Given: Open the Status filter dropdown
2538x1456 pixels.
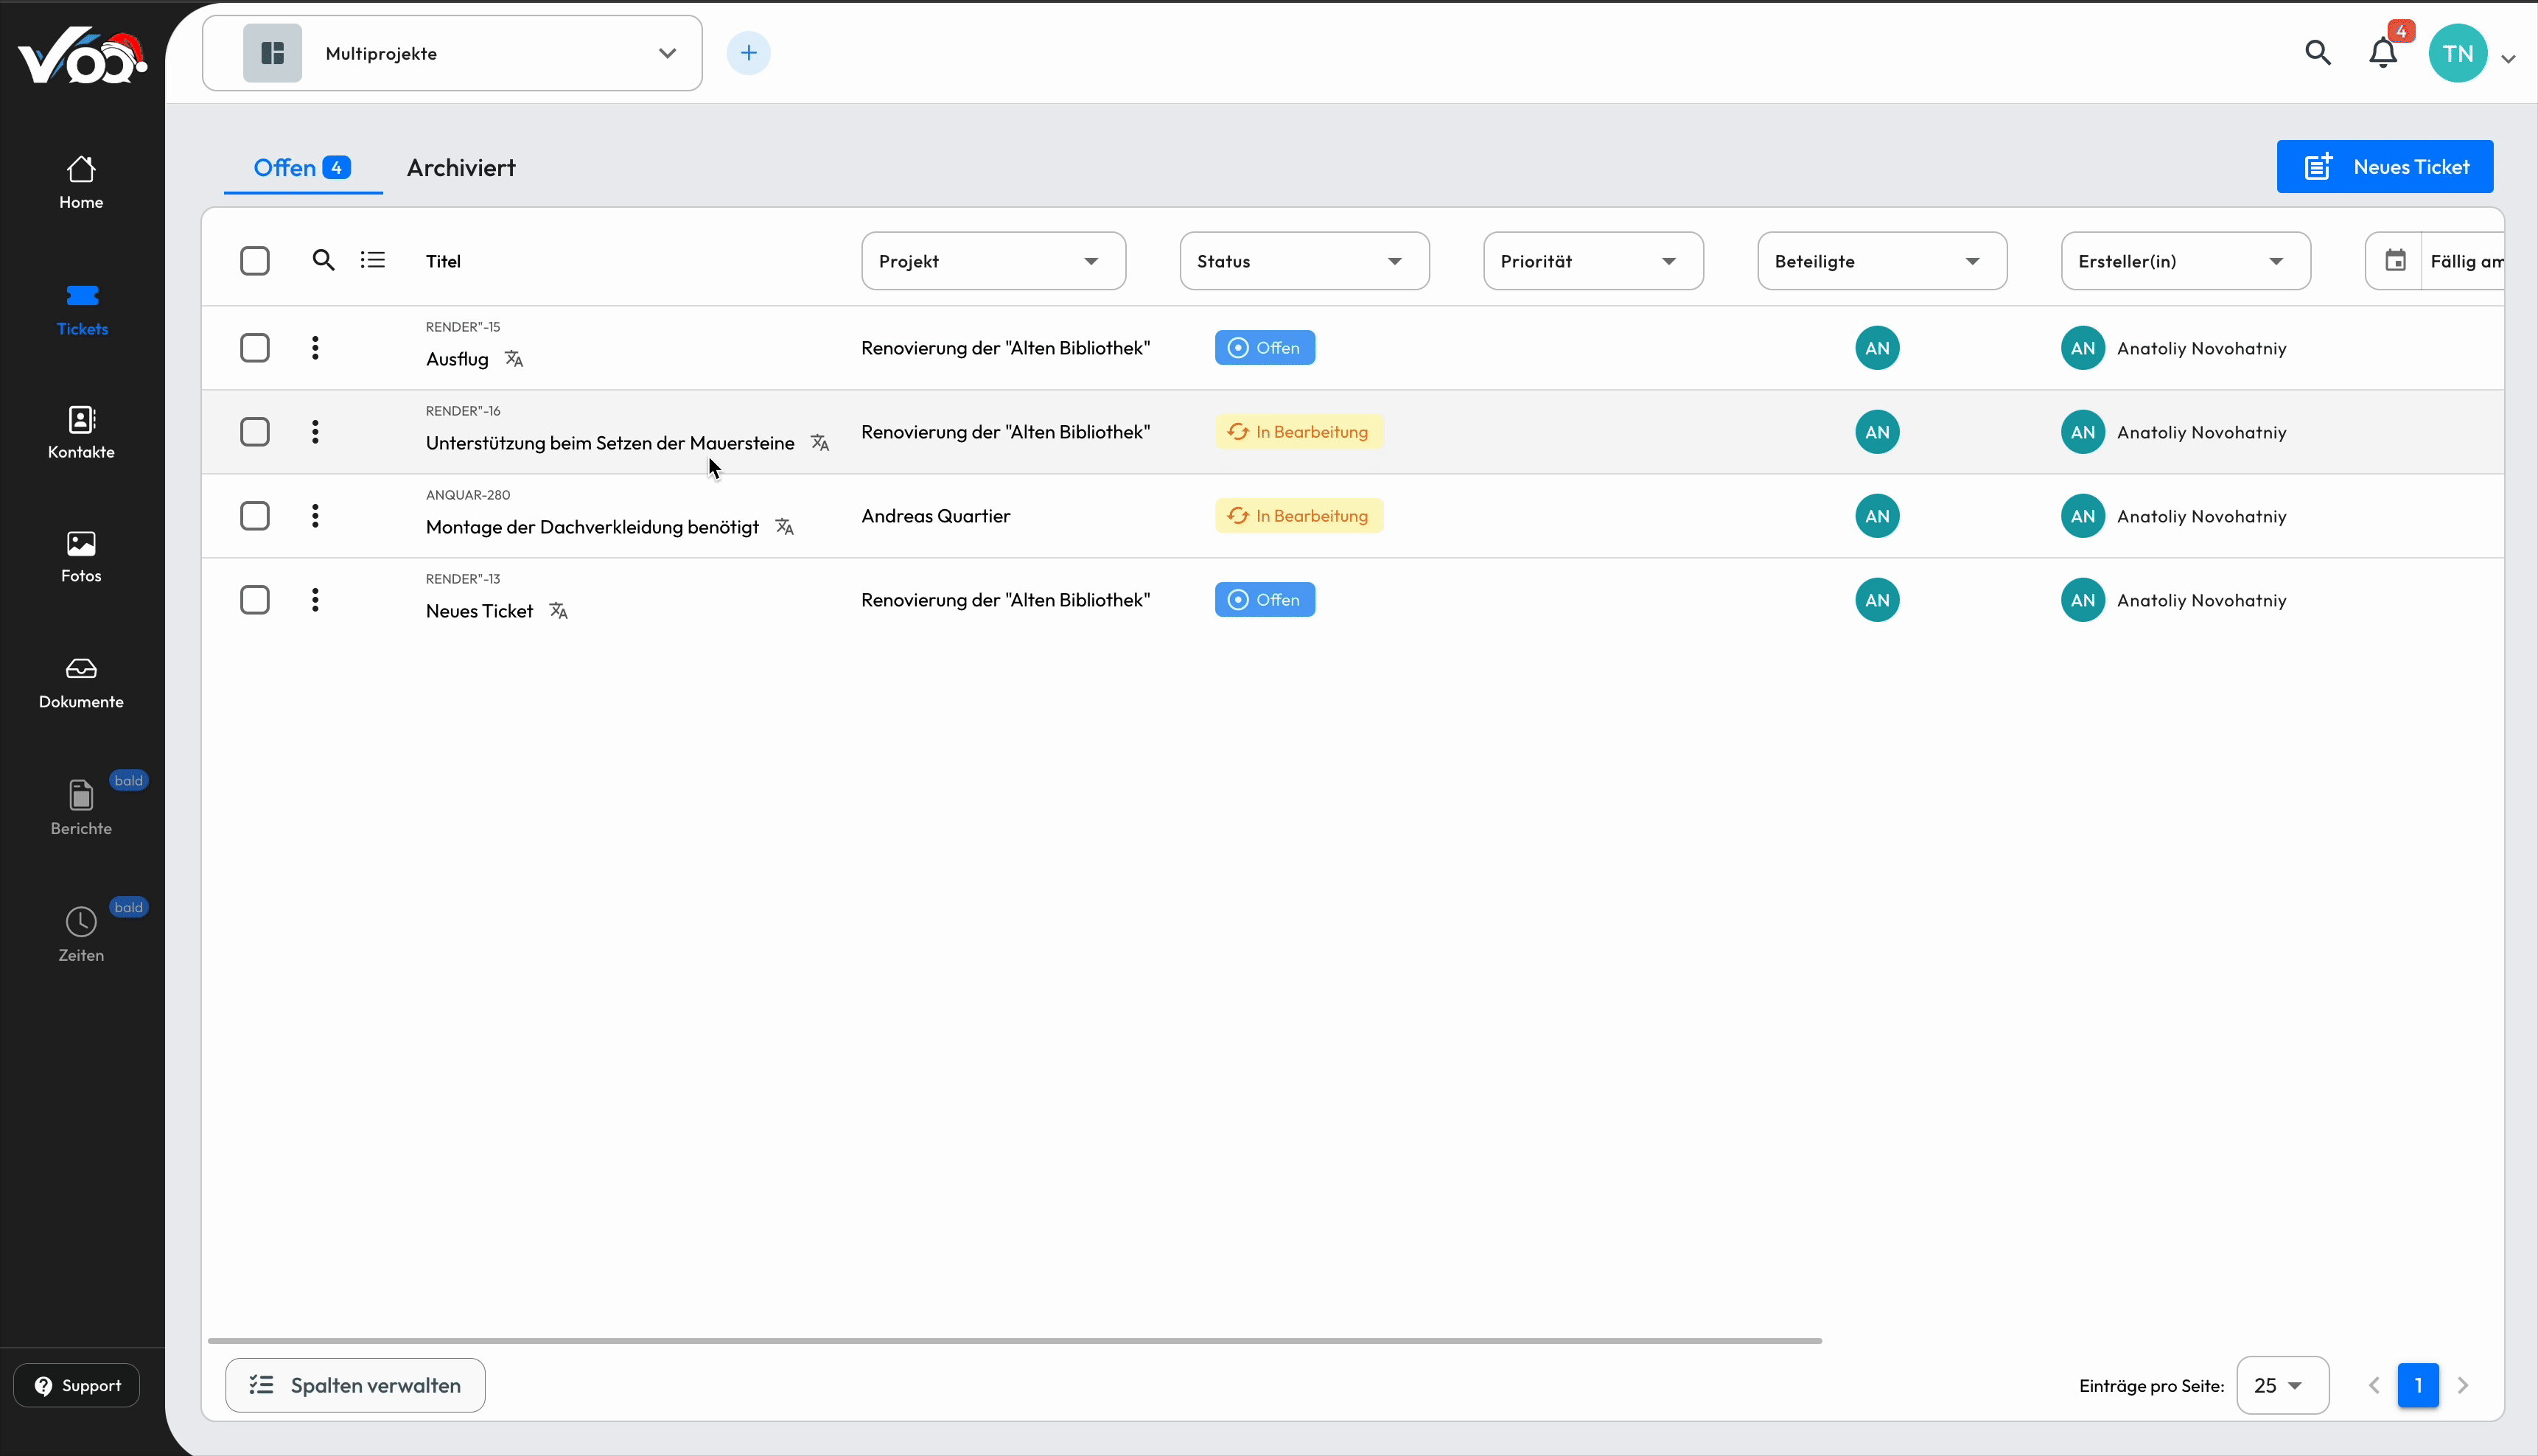Looking at the screenshot, I should tap(1304, 260).
